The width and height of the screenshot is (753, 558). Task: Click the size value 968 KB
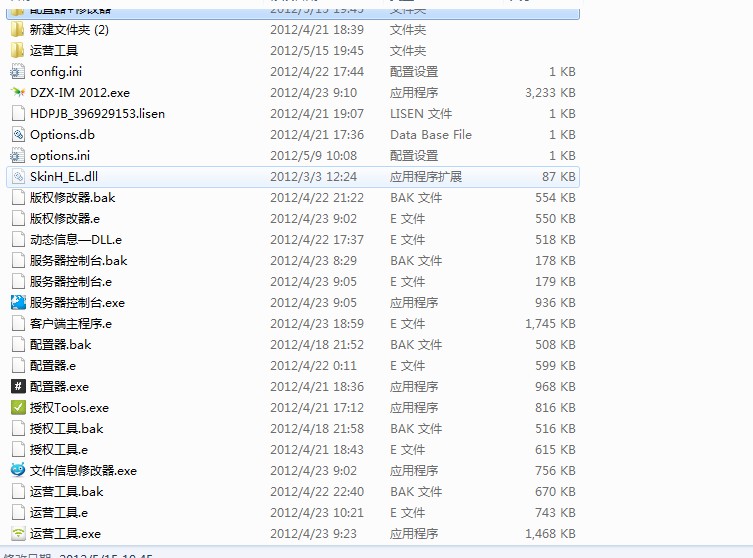tap(556, 387)
